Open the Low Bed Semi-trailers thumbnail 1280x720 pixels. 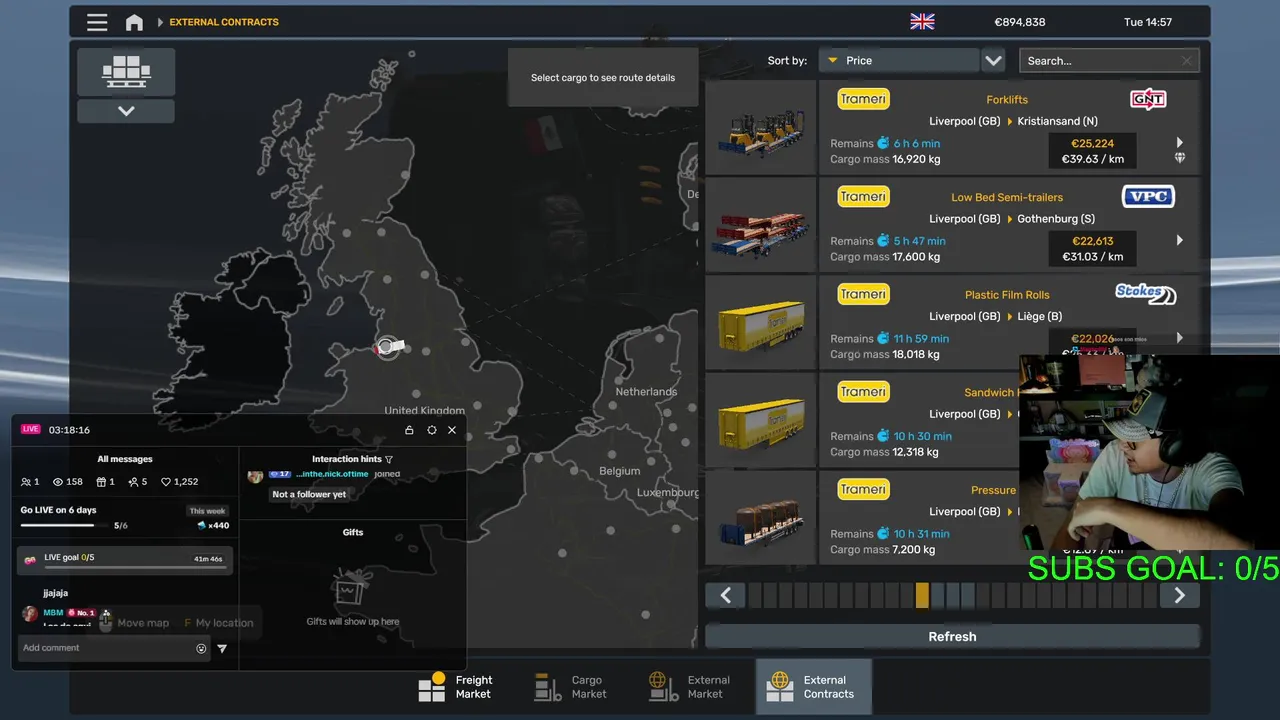click(x=761, y=225)
